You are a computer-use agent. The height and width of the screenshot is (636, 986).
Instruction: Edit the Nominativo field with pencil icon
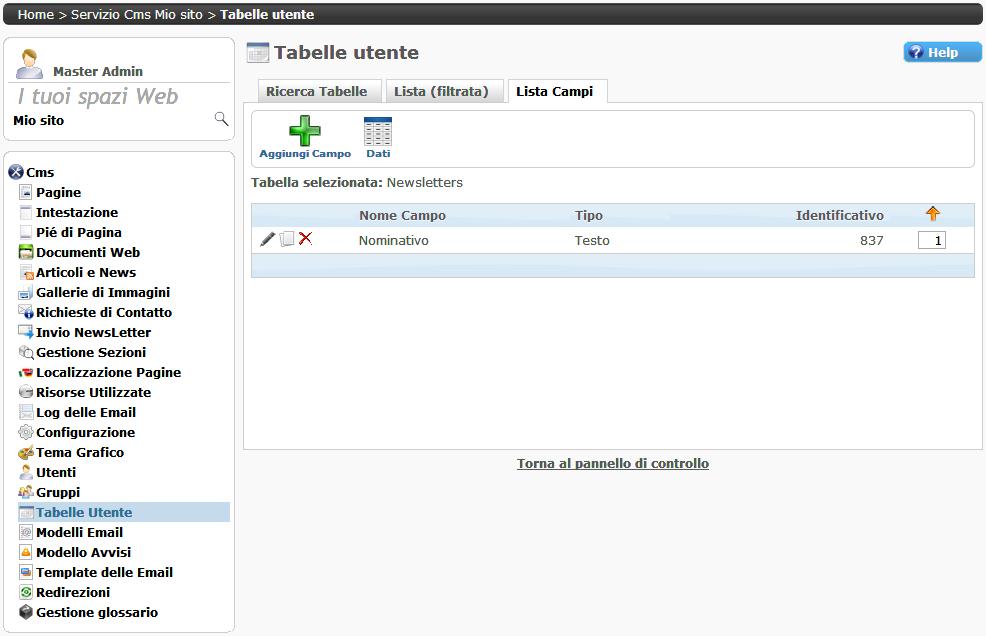pos(267,240)
